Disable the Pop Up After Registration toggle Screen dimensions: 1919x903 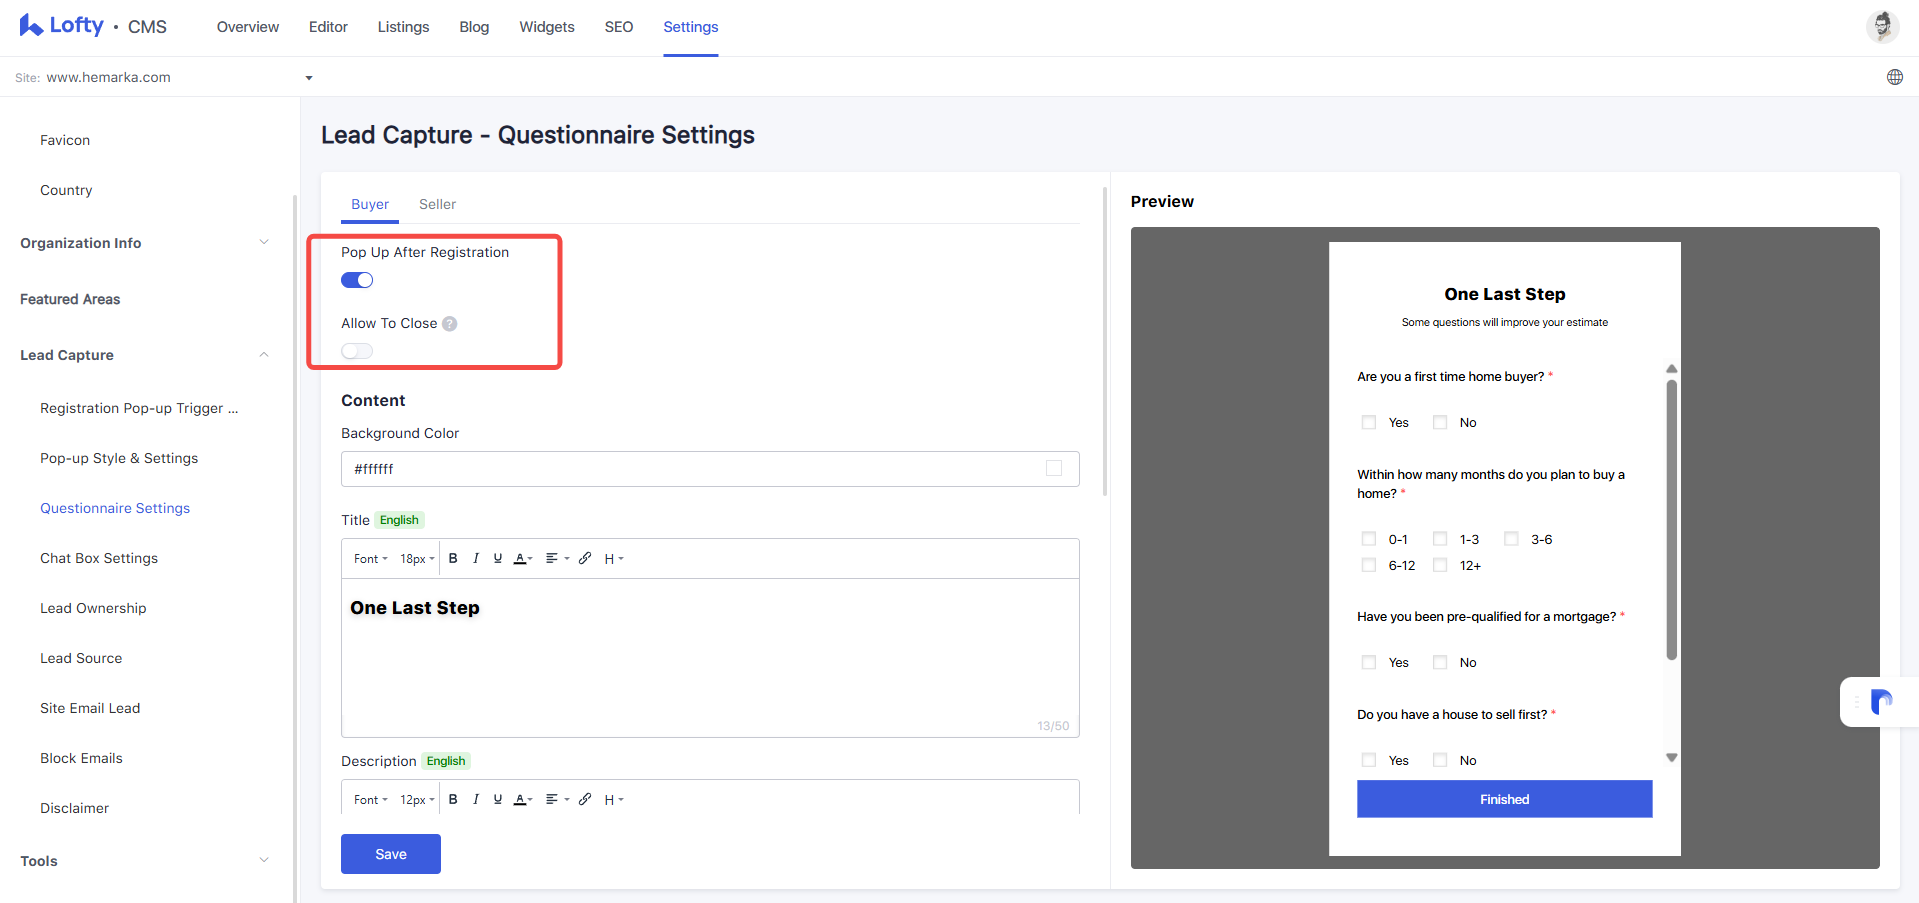pyautogui.click(x=357, y=280)
